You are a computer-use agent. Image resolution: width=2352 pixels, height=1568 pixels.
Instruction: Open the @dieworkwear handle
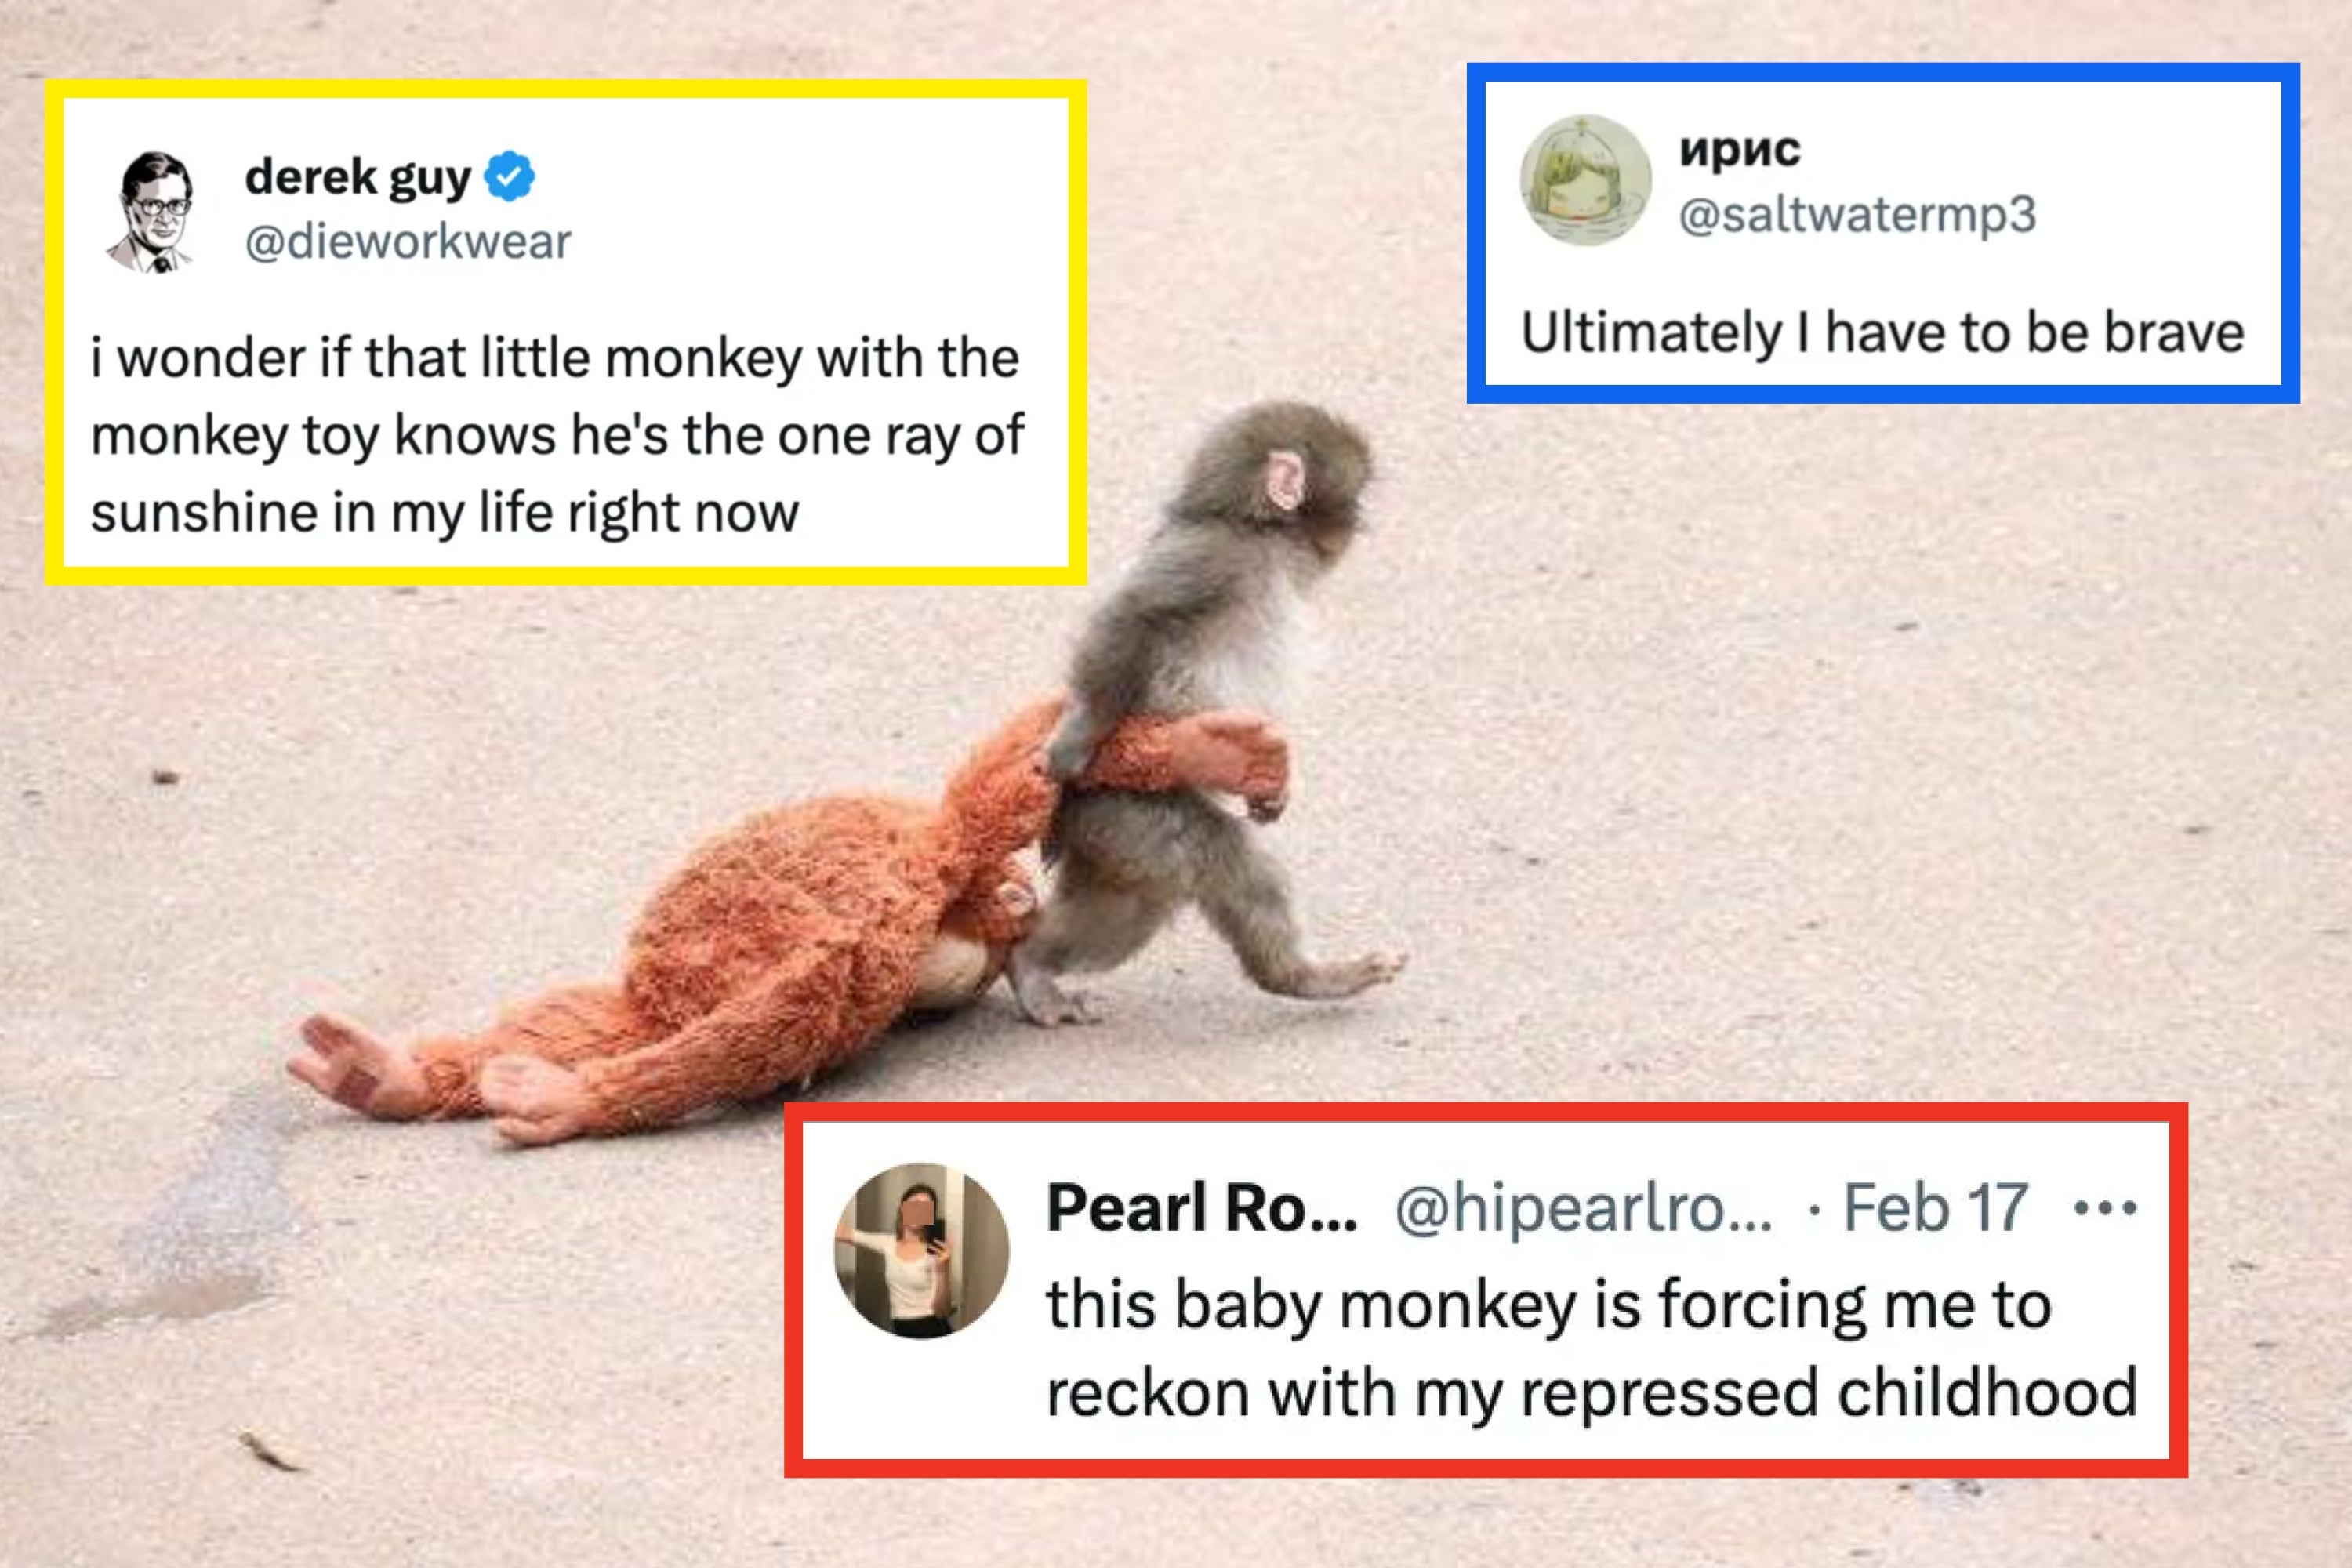pos(408,242)
